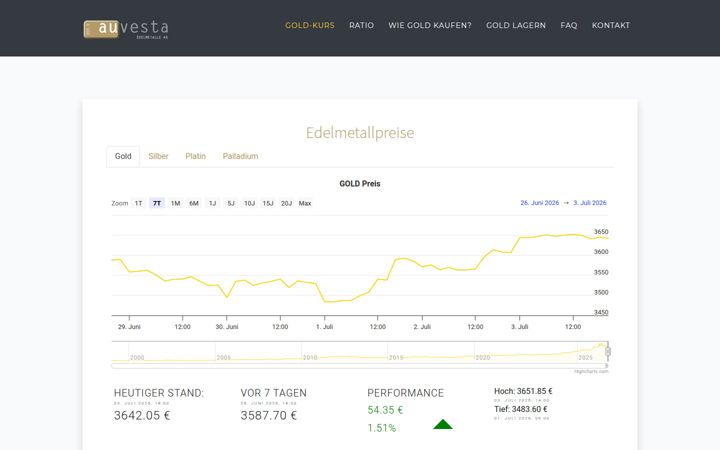
Task: Open the KONTAKT navigation link
Action: (x=610, y=25)
